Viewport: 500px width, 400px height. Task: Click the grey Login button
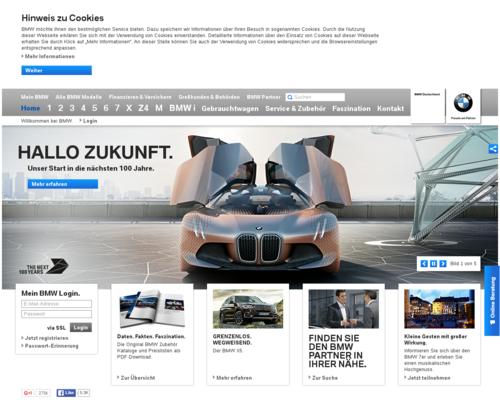coord(81,328)
